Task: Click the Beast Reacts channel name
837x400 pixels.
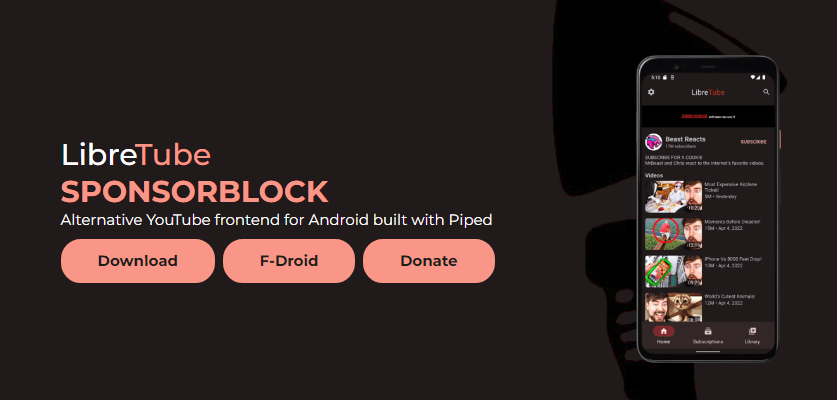Action: [x=685, y=139]
